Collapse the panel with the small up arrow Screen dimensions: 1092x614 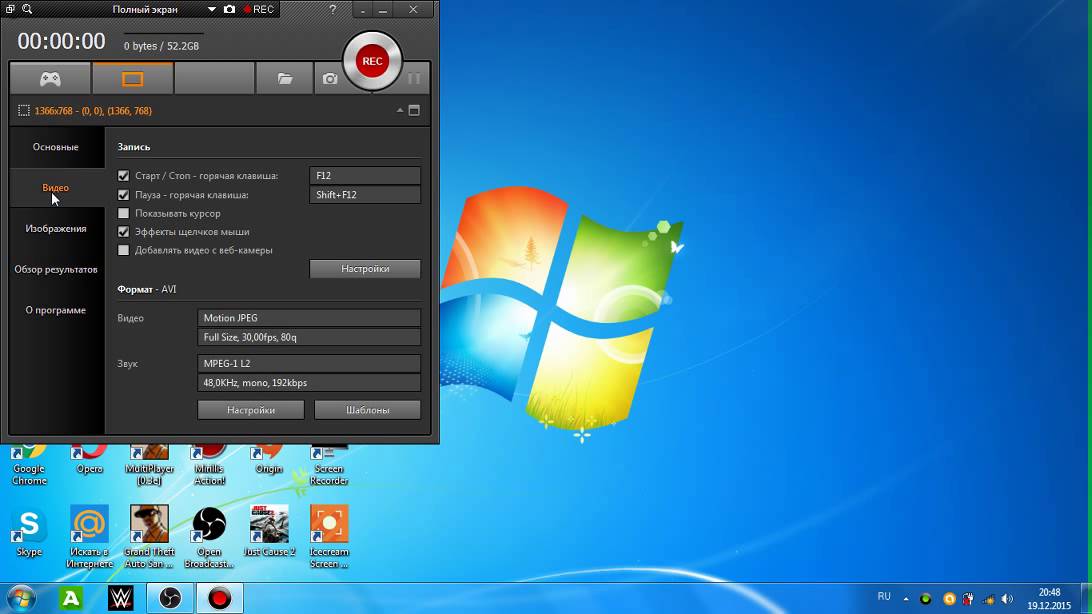tap(400, 110)
